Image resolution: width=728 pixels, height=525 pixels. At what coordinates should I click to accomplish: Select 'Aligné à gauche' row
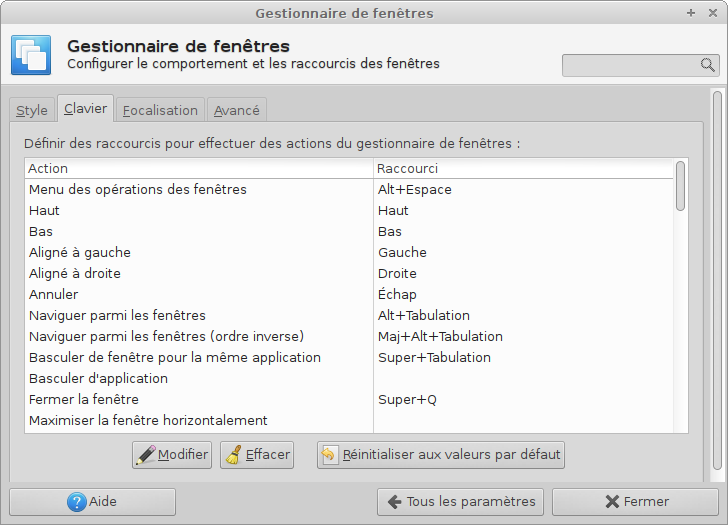(x=349, y=253)
